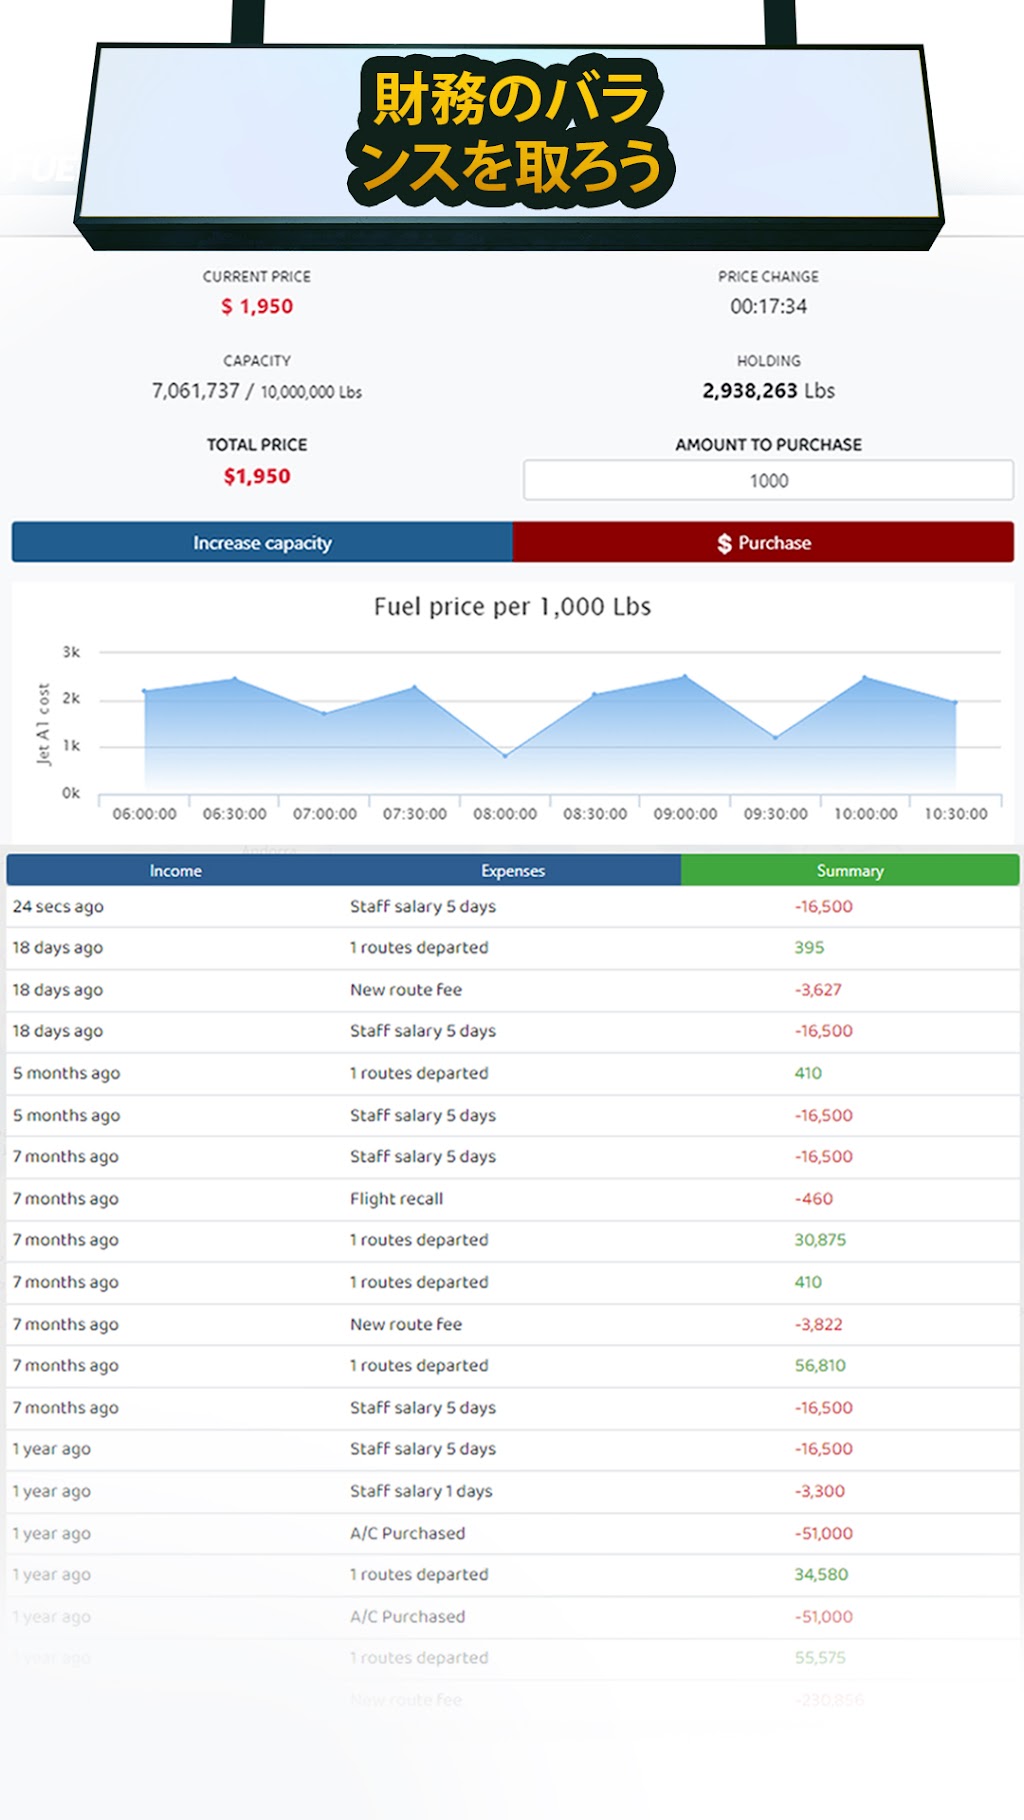Click the Fuel price chart title
Image resolution: width=1024 pixels, height=1820 pixels.
(x=512, y=607)
